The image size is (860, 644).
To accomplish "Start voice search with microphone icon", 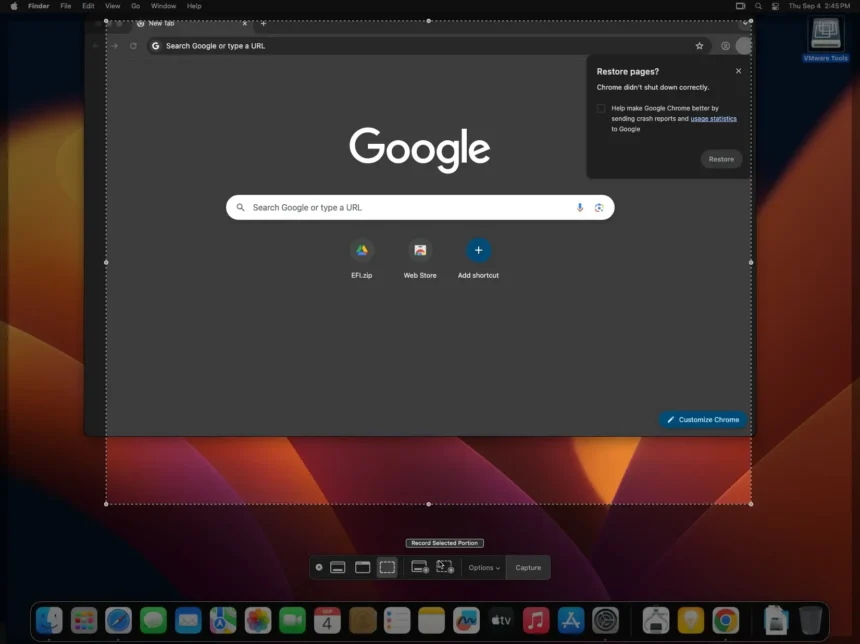I will point(580,207).
